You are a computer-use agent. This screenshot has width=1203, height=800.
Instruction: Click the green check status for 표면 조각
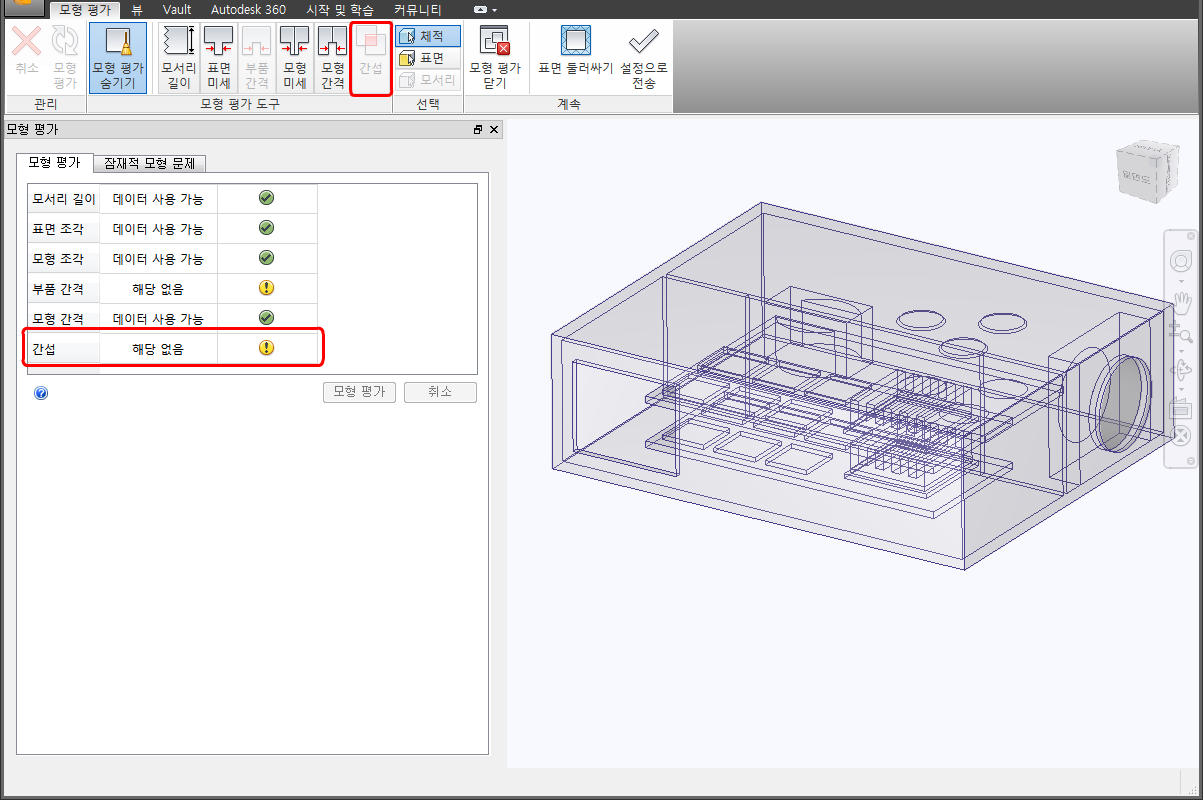tap(266, 228)
